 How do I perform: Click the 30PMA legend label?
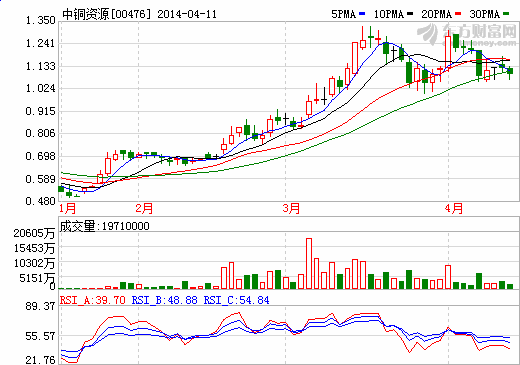pos(485,14)
